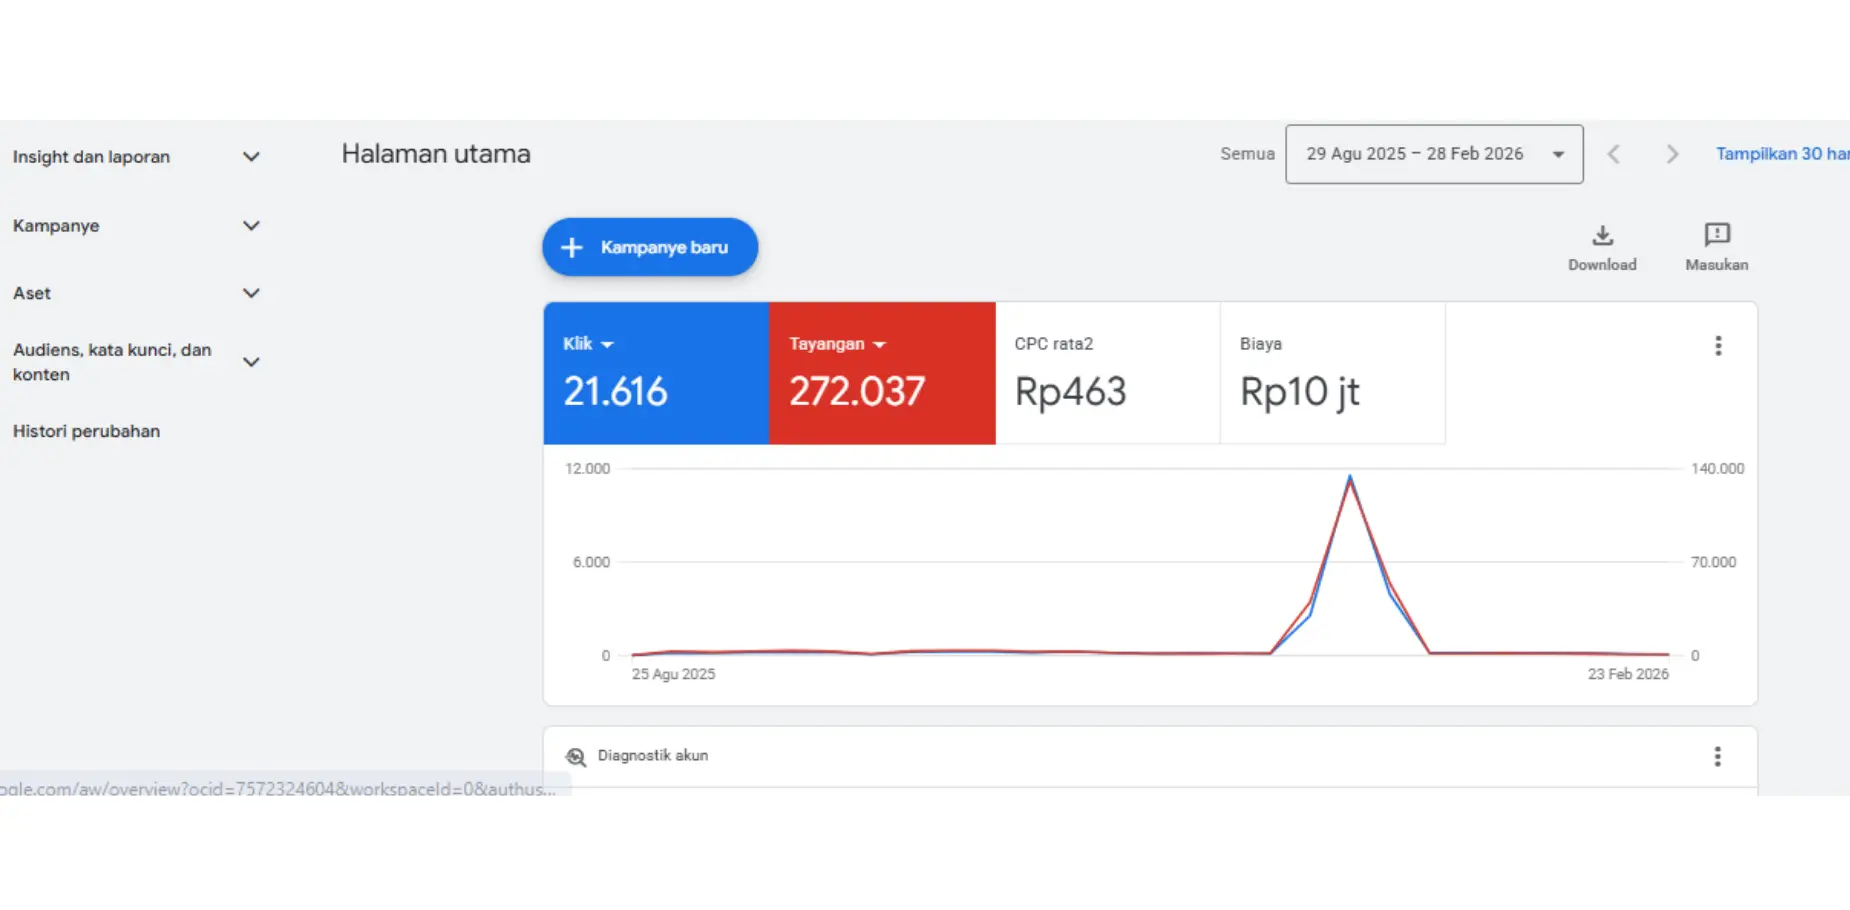The image size is (1850, 910).
Task: Expand Insight dan laporan section
Action: [x=251, y=157]
